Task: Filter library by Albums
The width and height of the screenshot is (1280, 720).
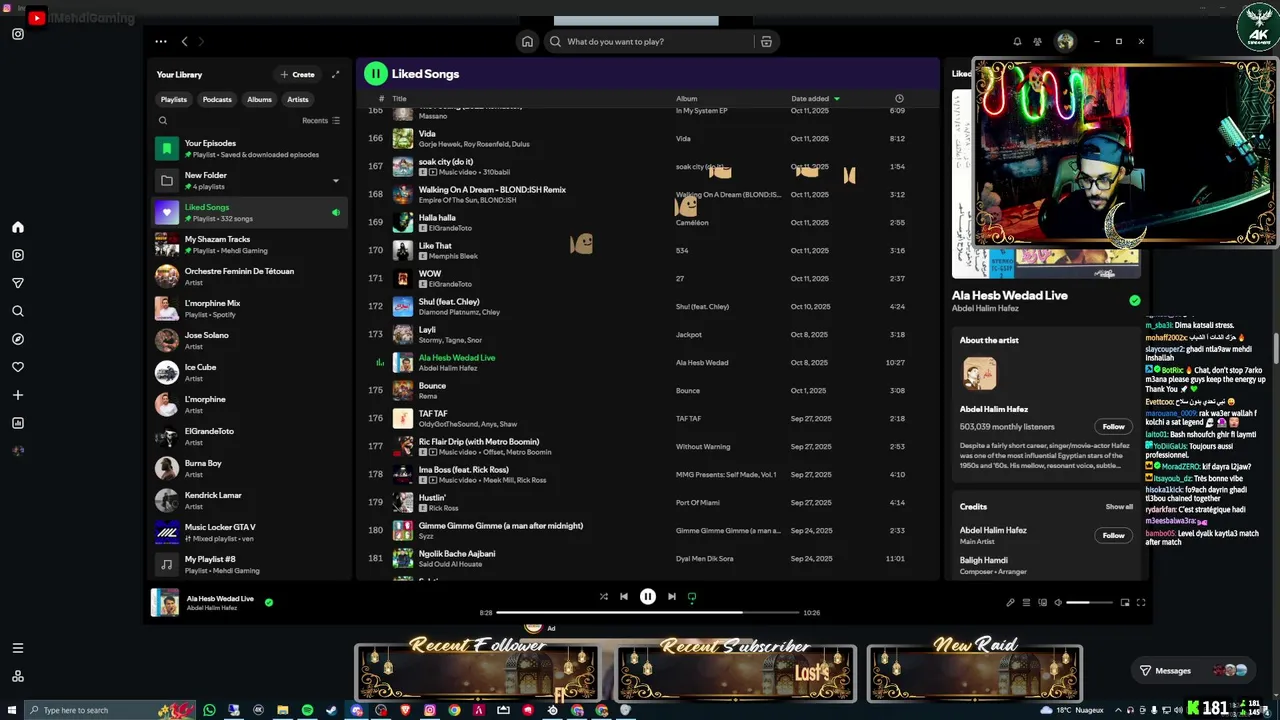Action: click(259, 100)
